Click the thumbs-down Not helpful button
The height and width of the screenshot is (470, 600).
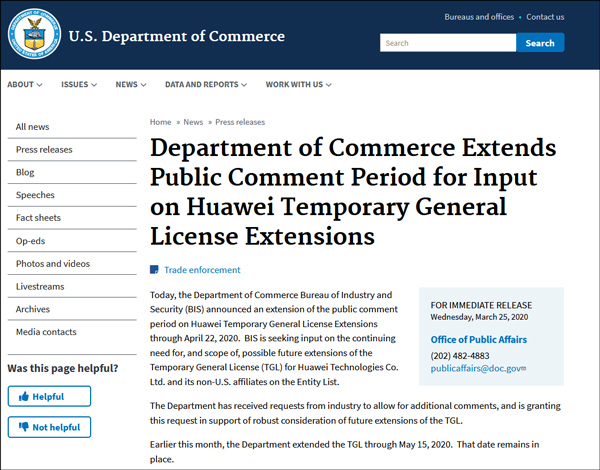(49, 428)
